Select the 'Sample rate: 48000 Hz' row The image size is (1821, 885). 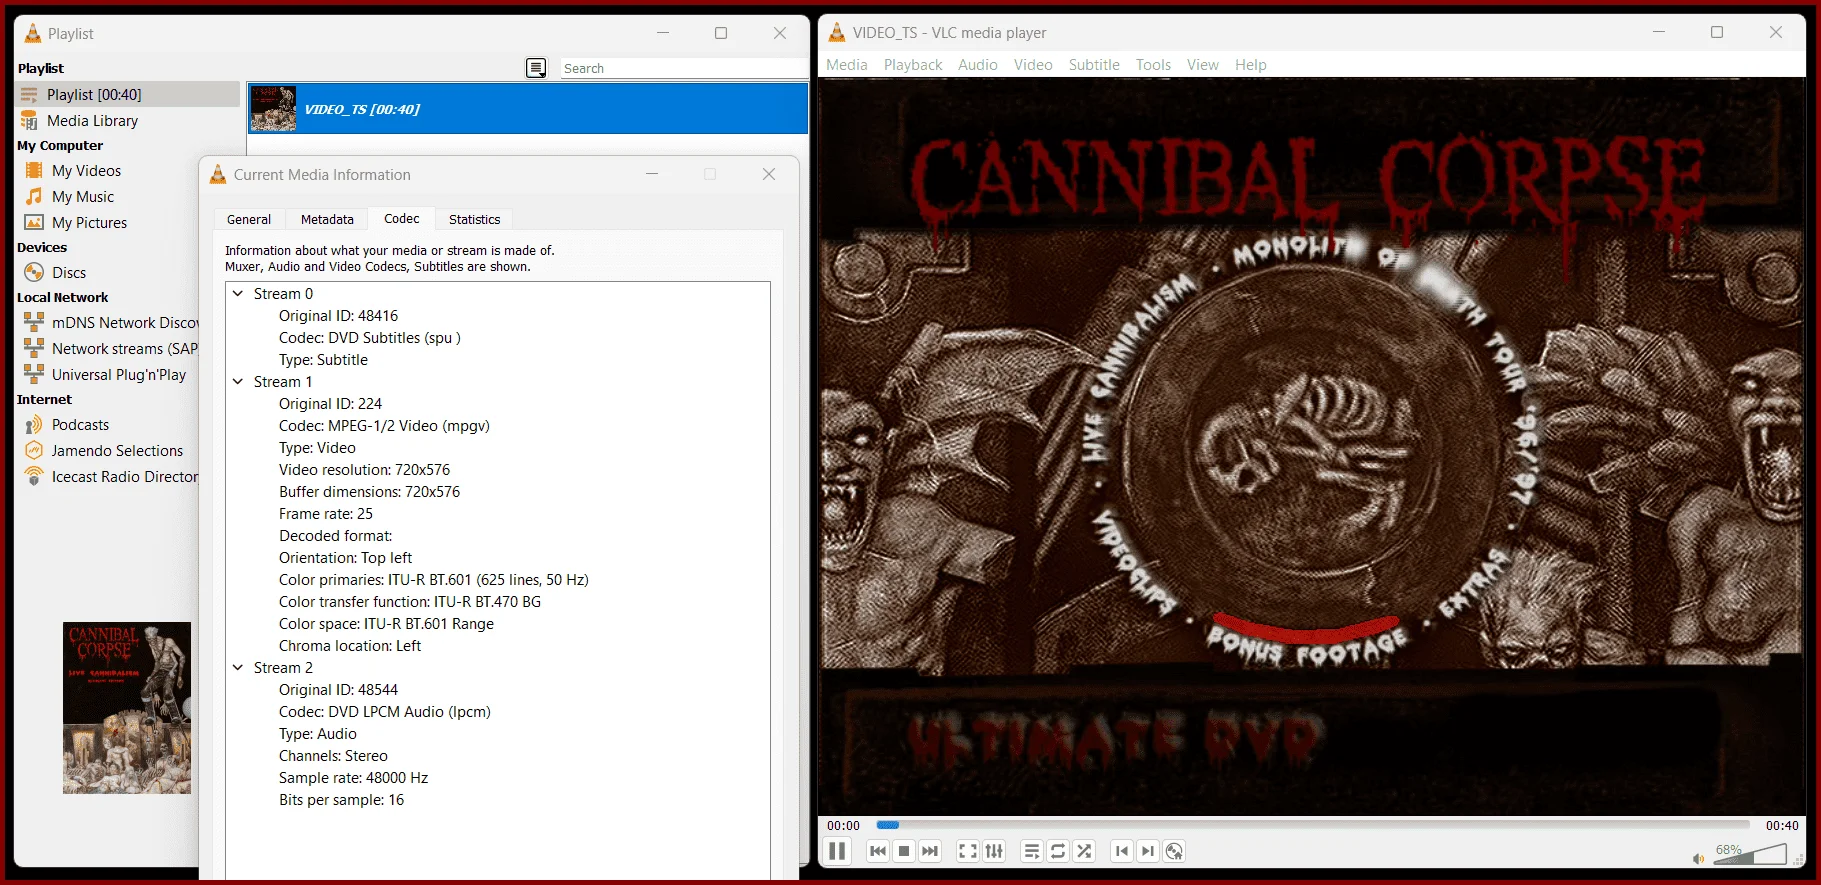(353, 777)
